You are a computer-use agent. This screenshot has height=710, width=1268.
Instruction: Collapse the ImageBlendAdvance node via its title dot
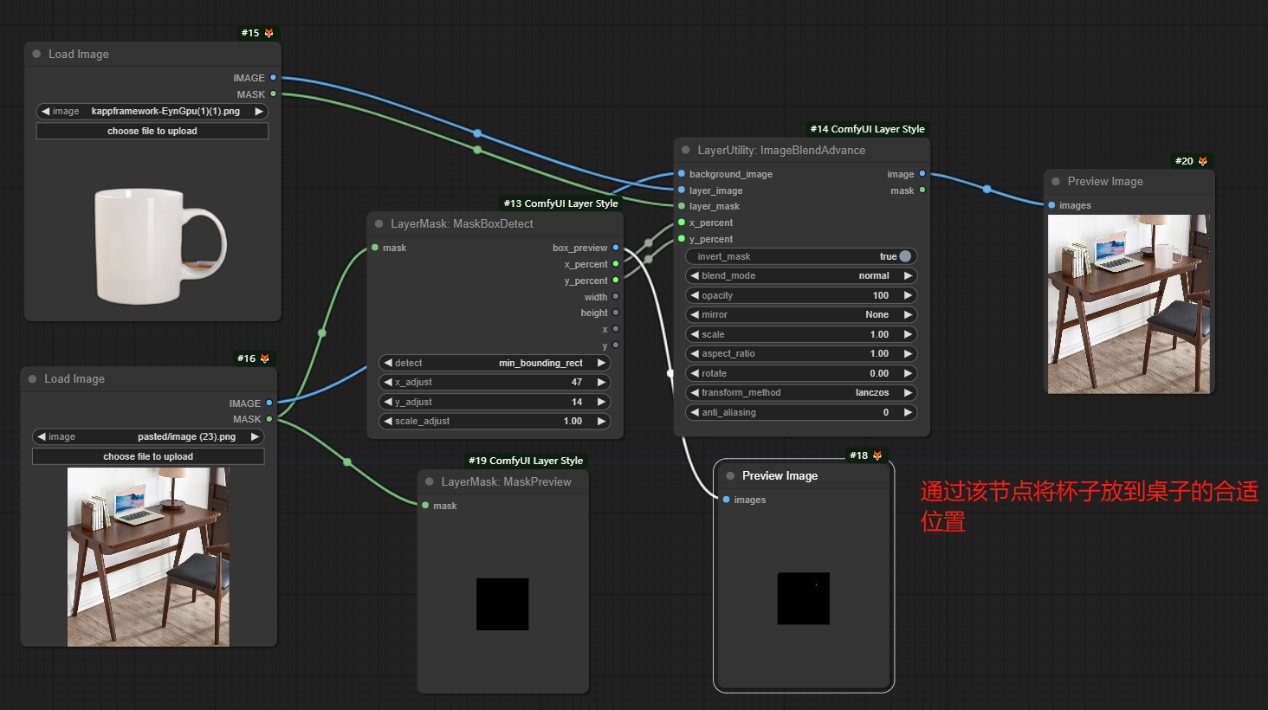[685, 150]
